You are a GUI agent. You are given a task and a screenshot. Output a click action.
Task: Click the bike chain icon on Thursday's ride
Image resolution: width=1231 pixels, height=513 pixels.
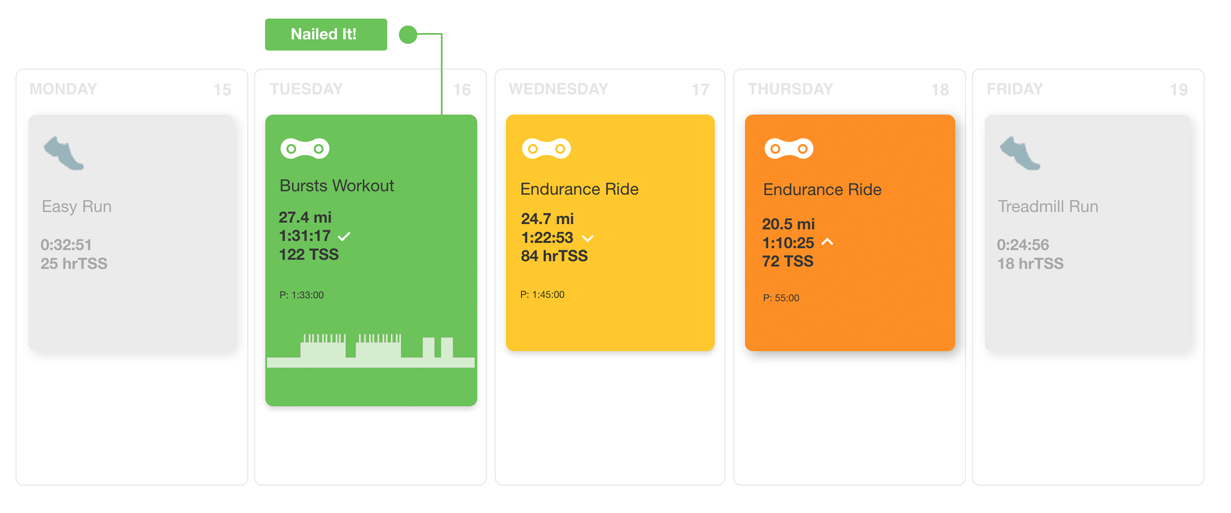click(788, 149)
